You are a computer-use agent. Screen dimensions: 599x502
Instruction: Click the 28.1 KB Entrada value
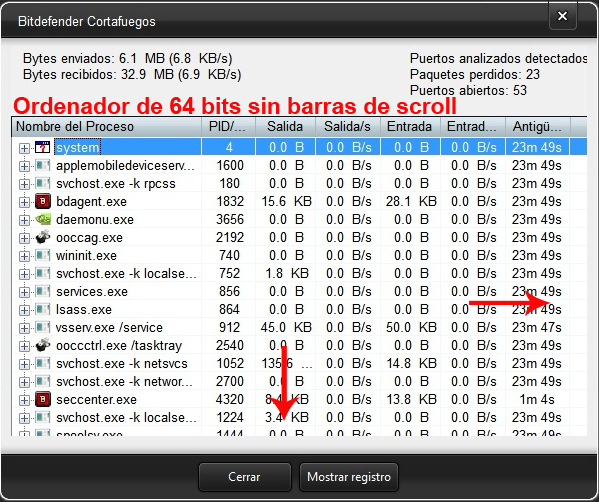coord(411,201)
